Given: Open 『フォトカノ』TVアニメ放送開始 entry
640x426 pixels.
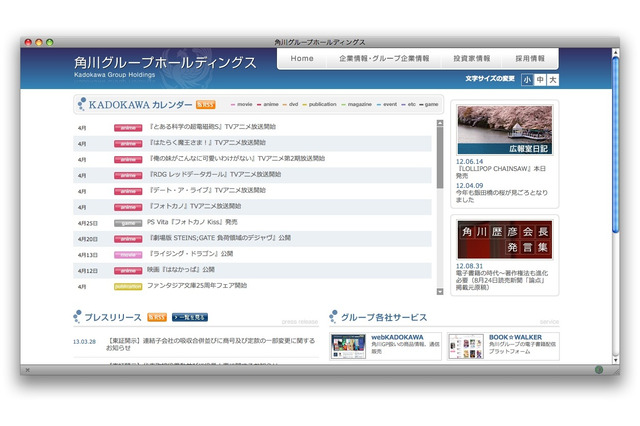Looking at the screenshot, I should (x=194, y=206).
